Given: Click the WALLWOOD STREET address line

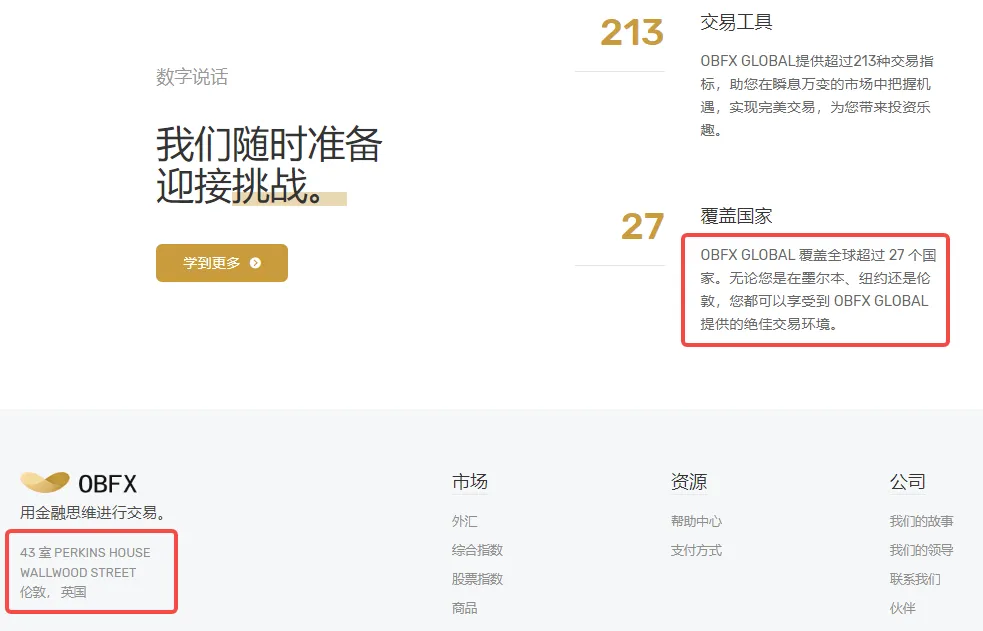Looking at the screenshot, I should pos(78,573).
